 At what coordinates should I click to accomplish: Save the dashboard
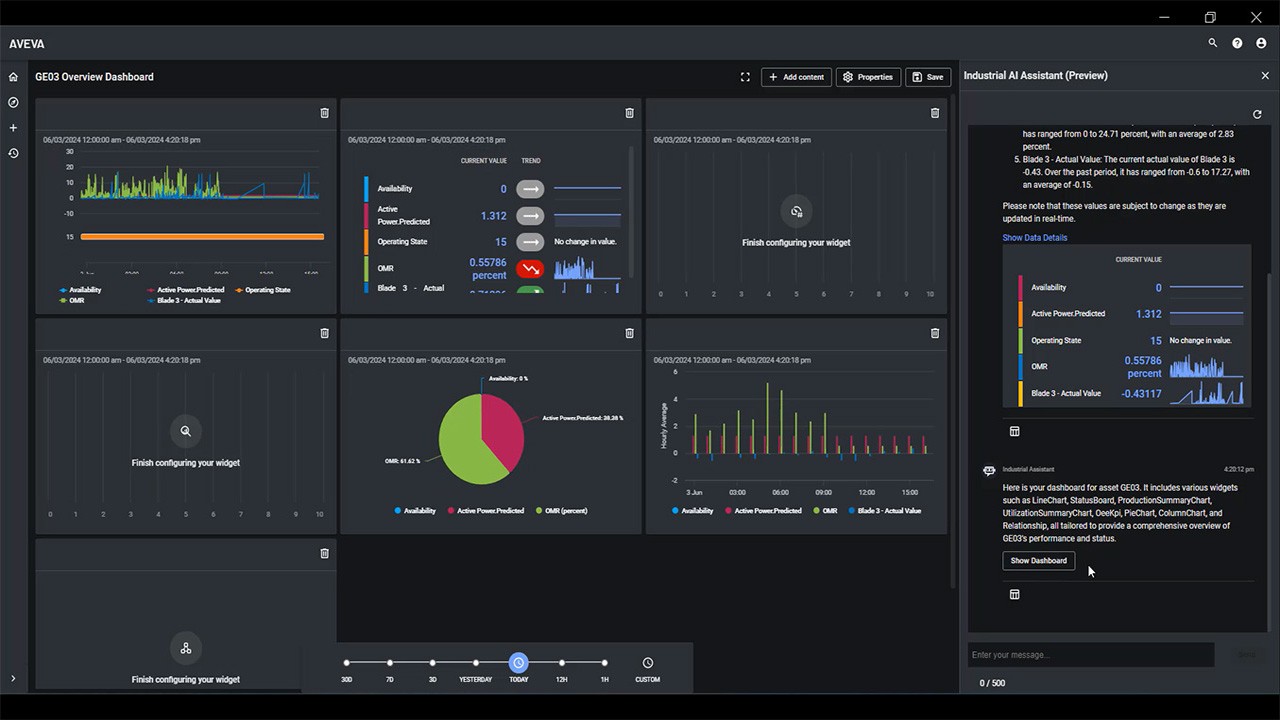[x=928, y=77]
